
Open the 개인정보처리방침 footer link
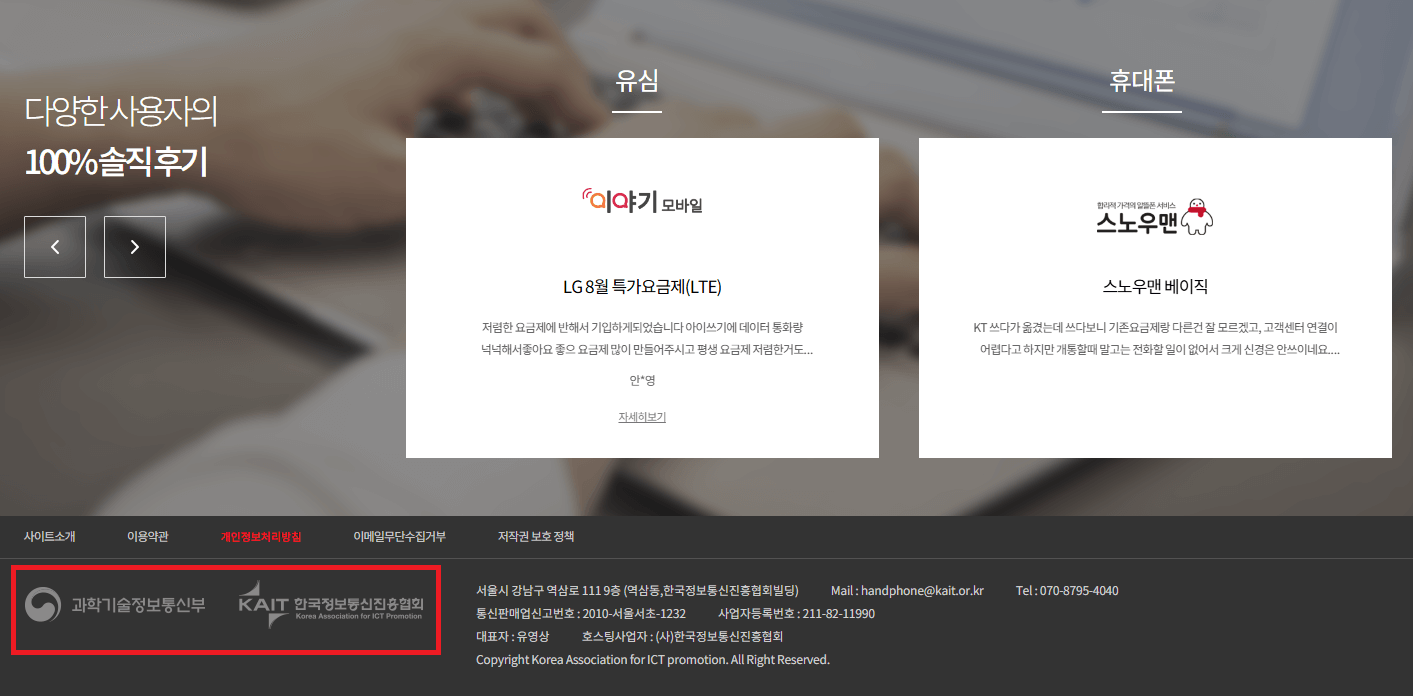[x=261, y=537]
